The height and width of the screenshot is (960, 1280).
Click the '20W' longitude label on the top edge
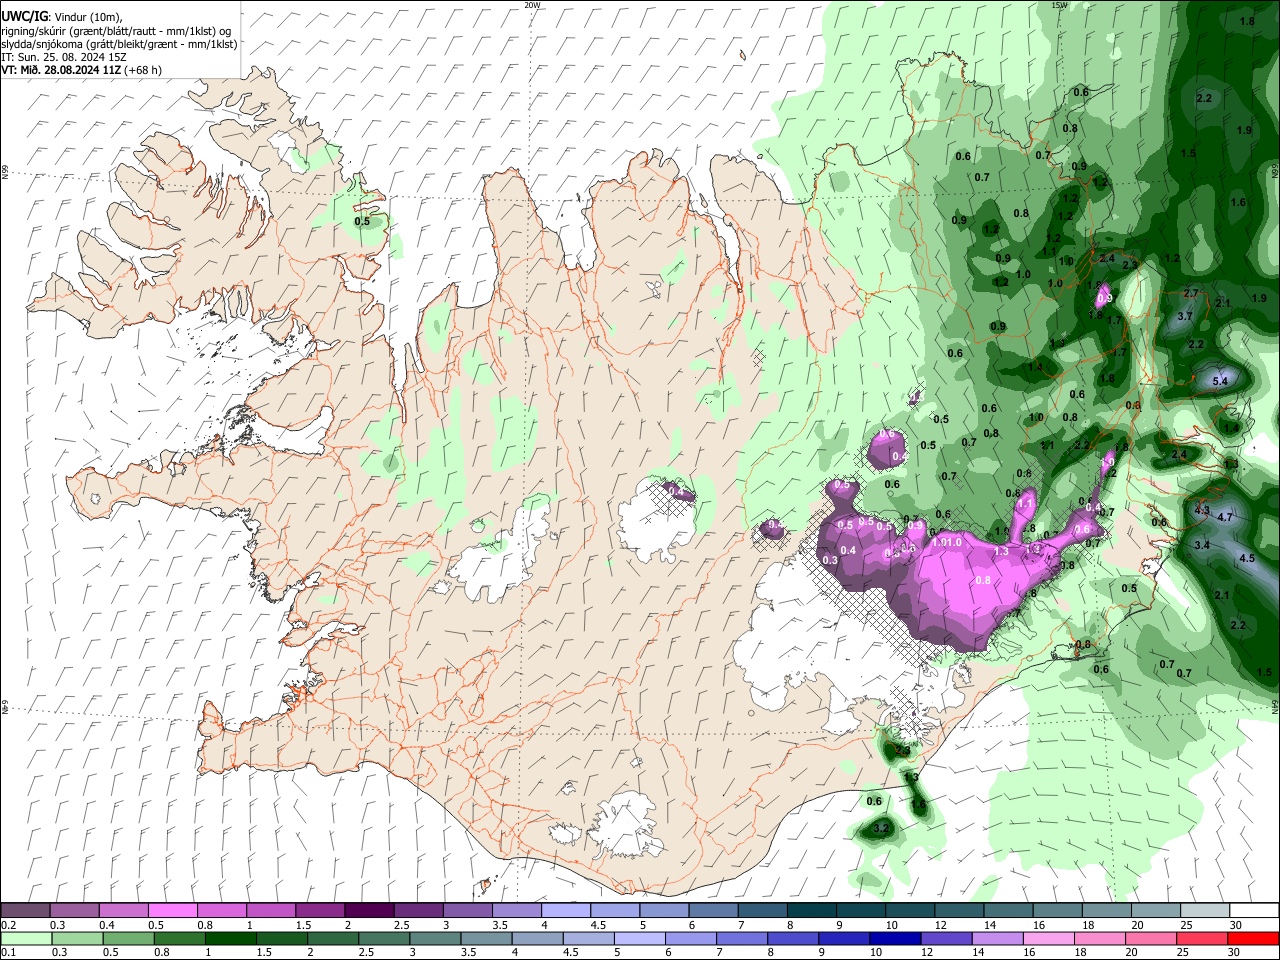[532, 5]
